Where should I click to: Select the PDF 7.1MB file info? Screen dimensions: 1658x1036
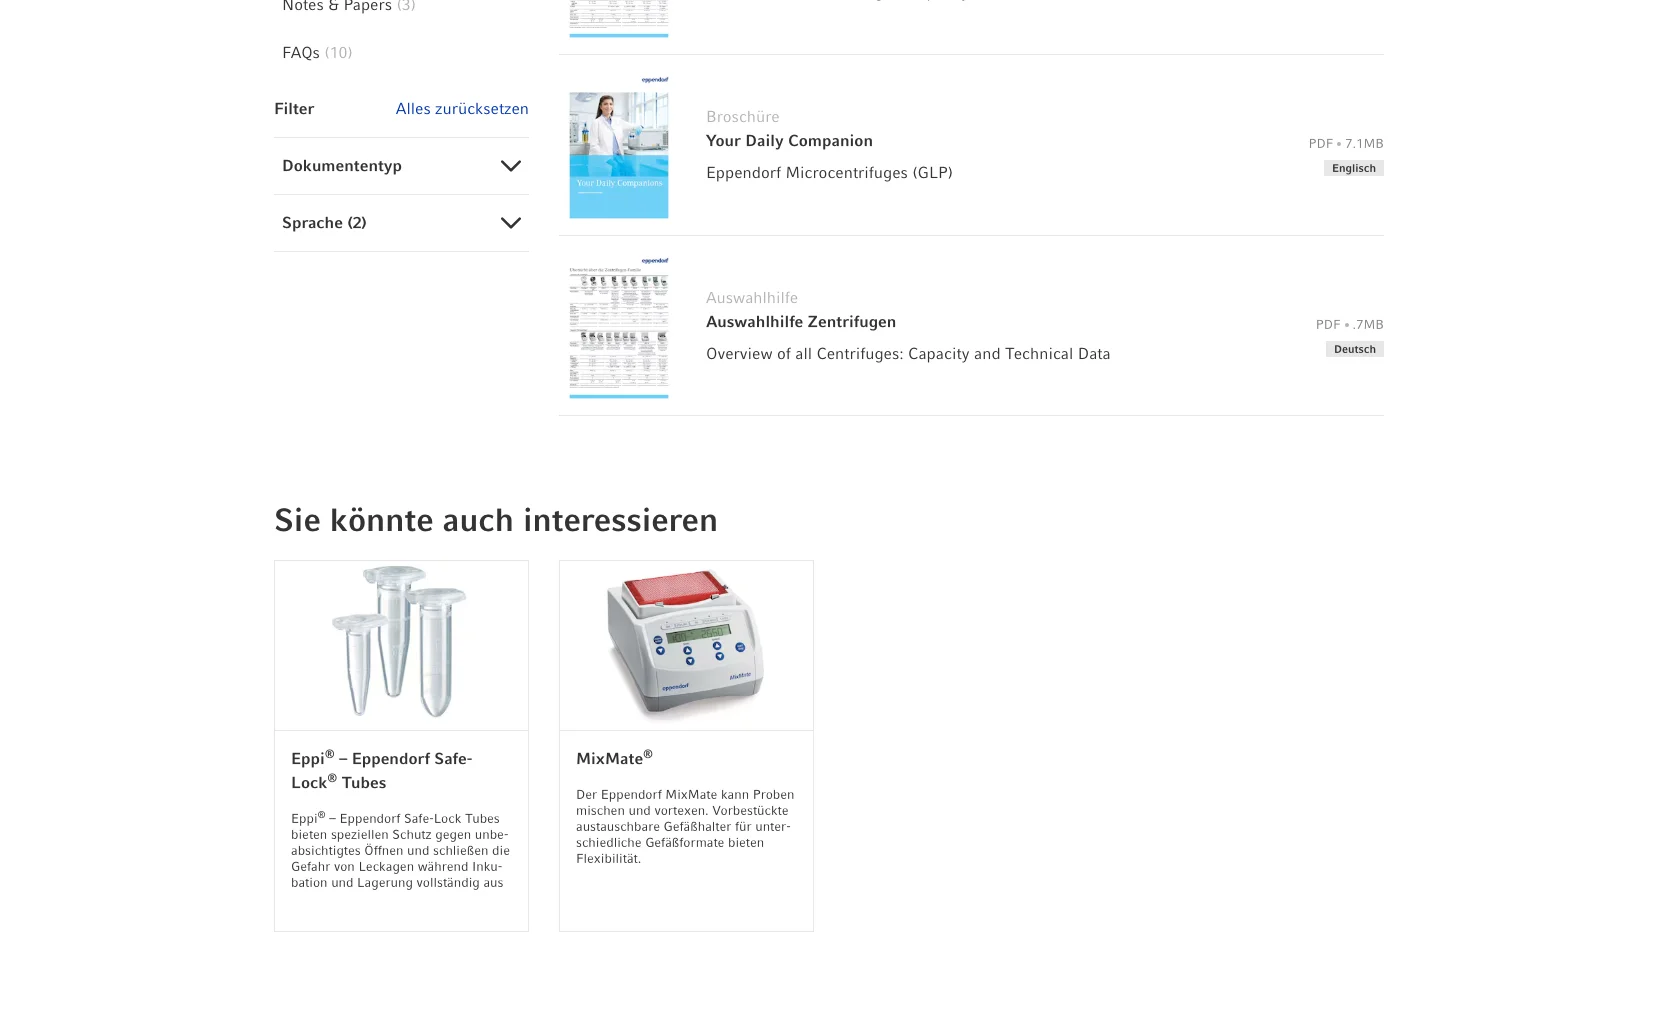pos(1346,144)
